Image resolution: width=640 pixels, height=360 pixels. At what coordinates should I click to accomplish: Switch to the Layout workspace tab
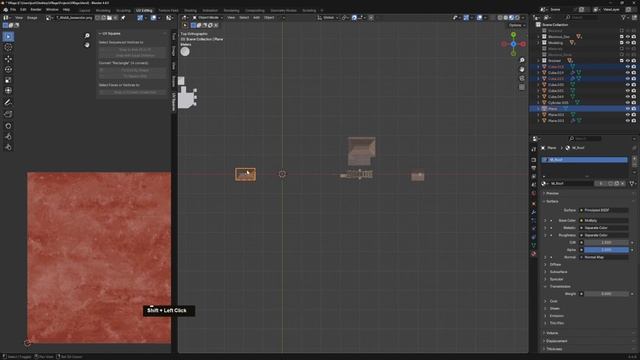85,11
